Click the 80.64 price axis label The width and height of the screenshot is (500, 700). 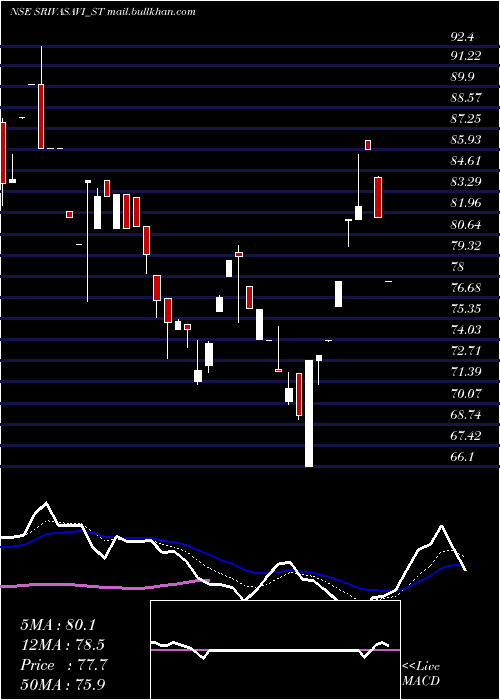tap(466, 225)
